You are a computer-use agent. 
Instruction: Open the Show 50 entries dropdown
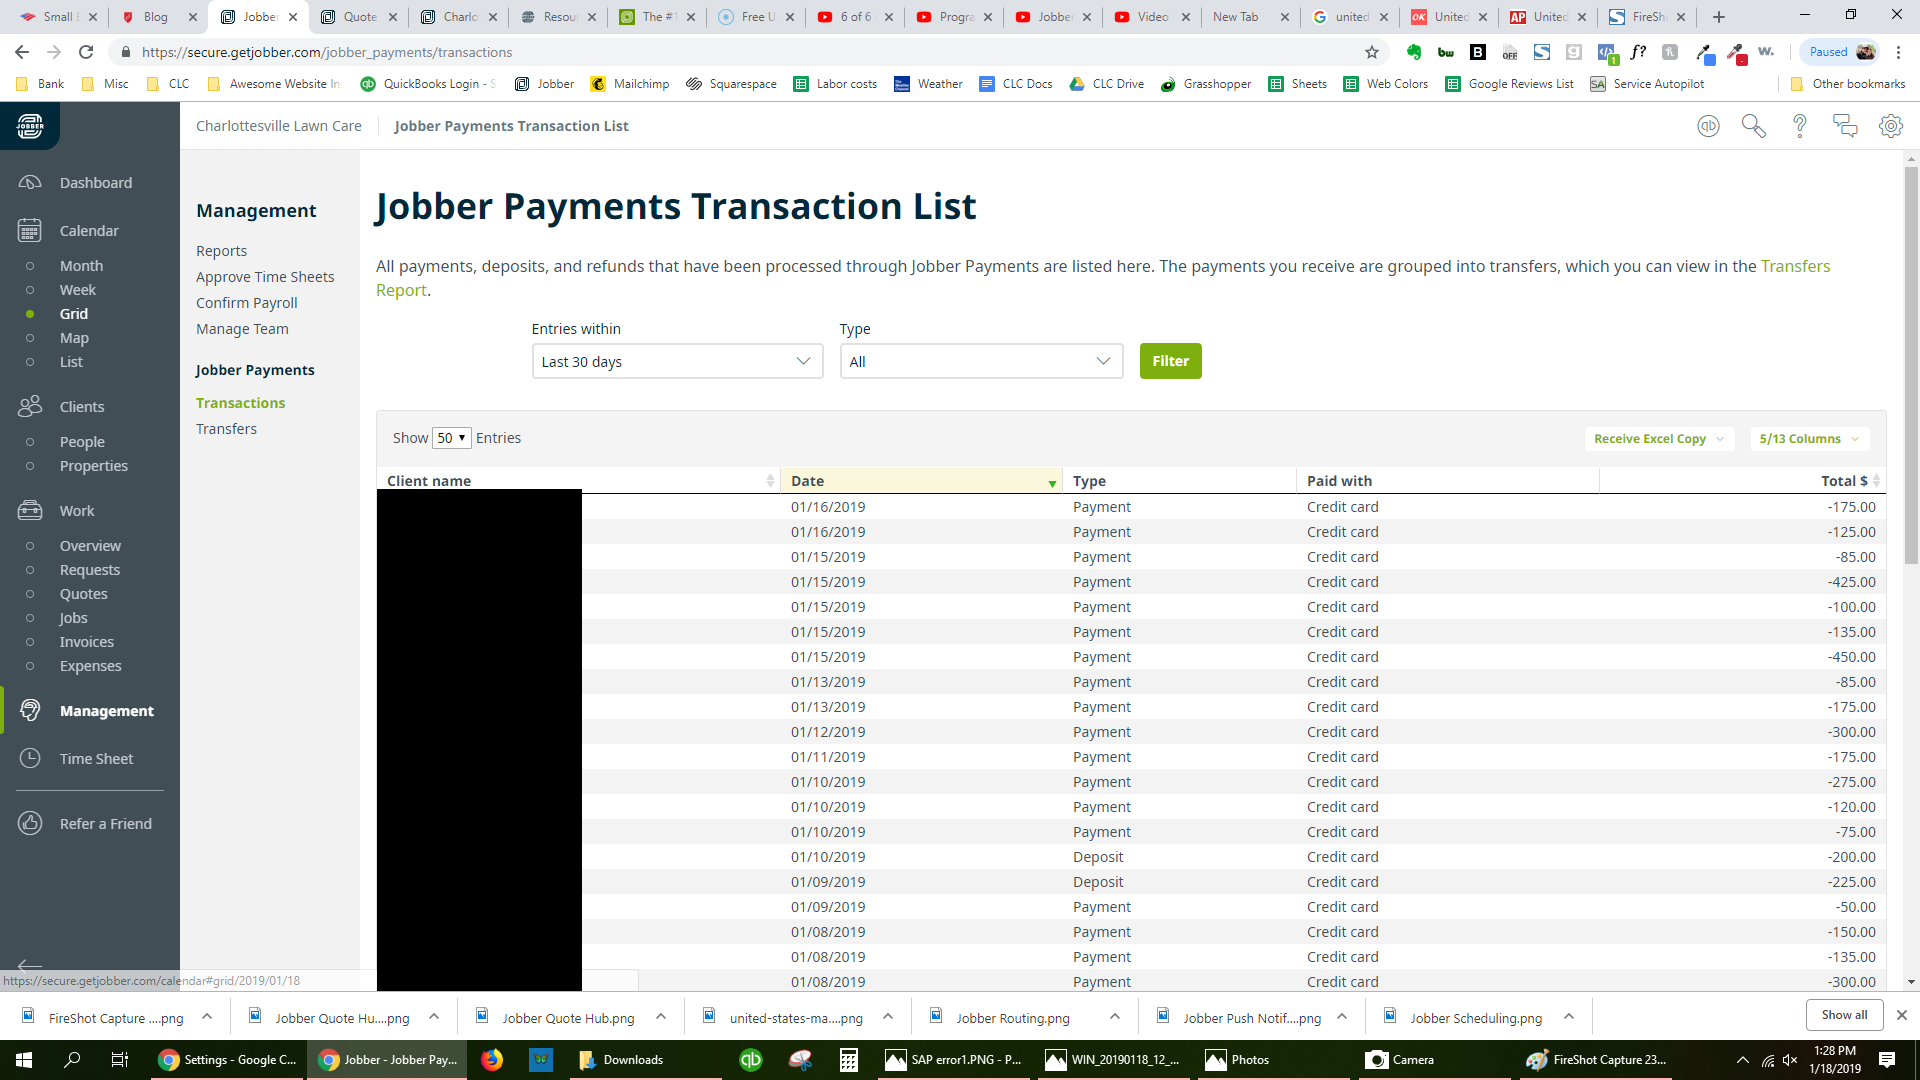[451, 438]
